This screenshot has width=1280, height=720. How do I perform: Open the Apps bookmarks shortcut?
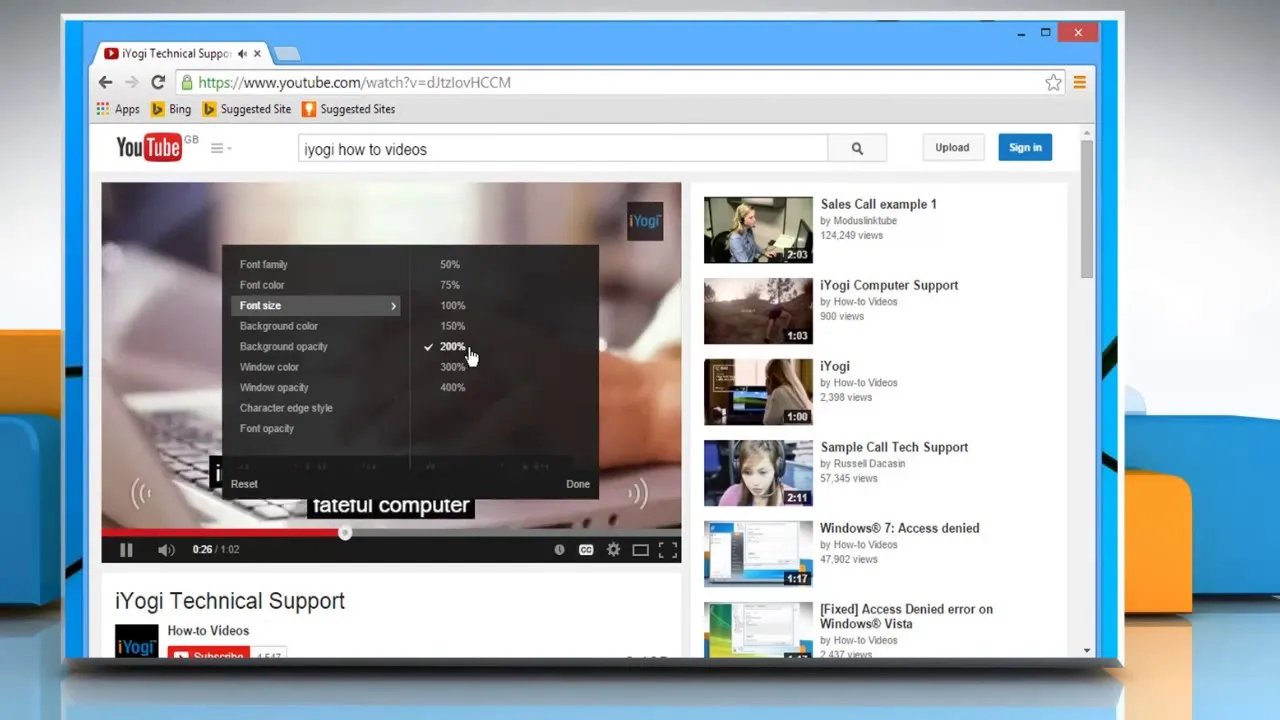tap(118, 109)
